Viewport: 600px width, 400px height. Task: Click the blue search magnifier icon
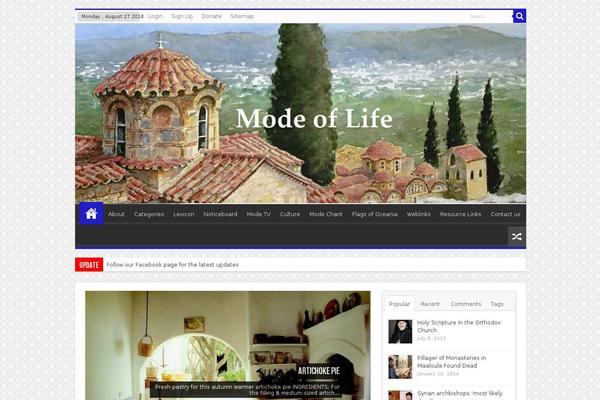[x=519, y=16]
